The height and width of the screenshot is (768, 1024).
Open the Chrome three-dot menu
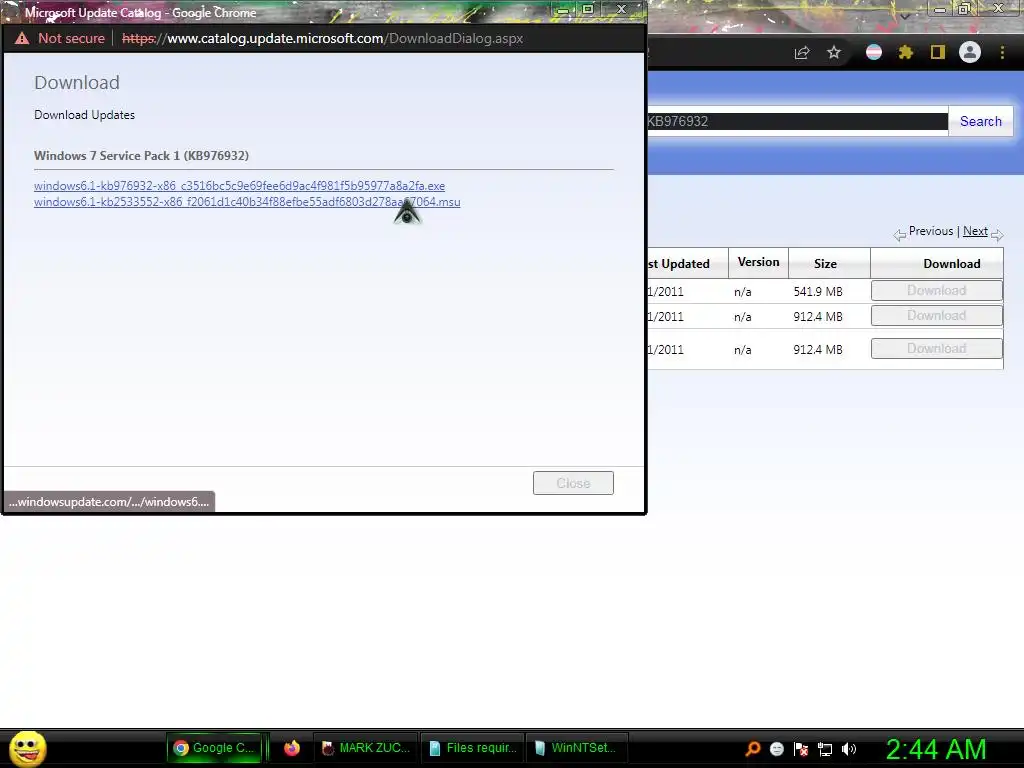click(1002, 53)
